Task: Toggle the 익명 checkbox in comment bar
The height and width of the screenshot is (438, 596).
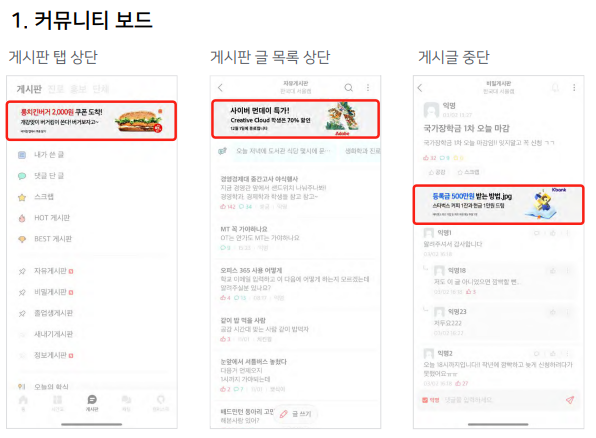Action: [x=430, y=400]
